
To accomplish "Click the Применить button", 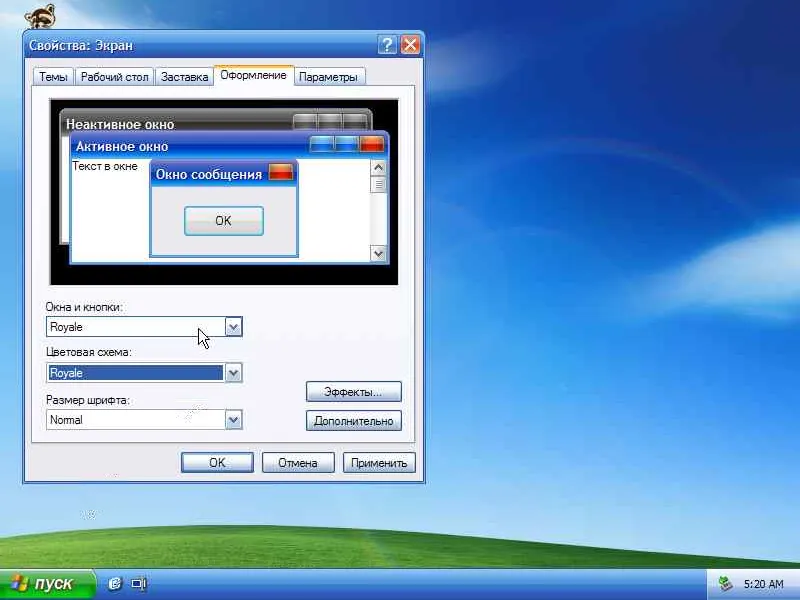I will pyautogui.click(x=379, y=463).
